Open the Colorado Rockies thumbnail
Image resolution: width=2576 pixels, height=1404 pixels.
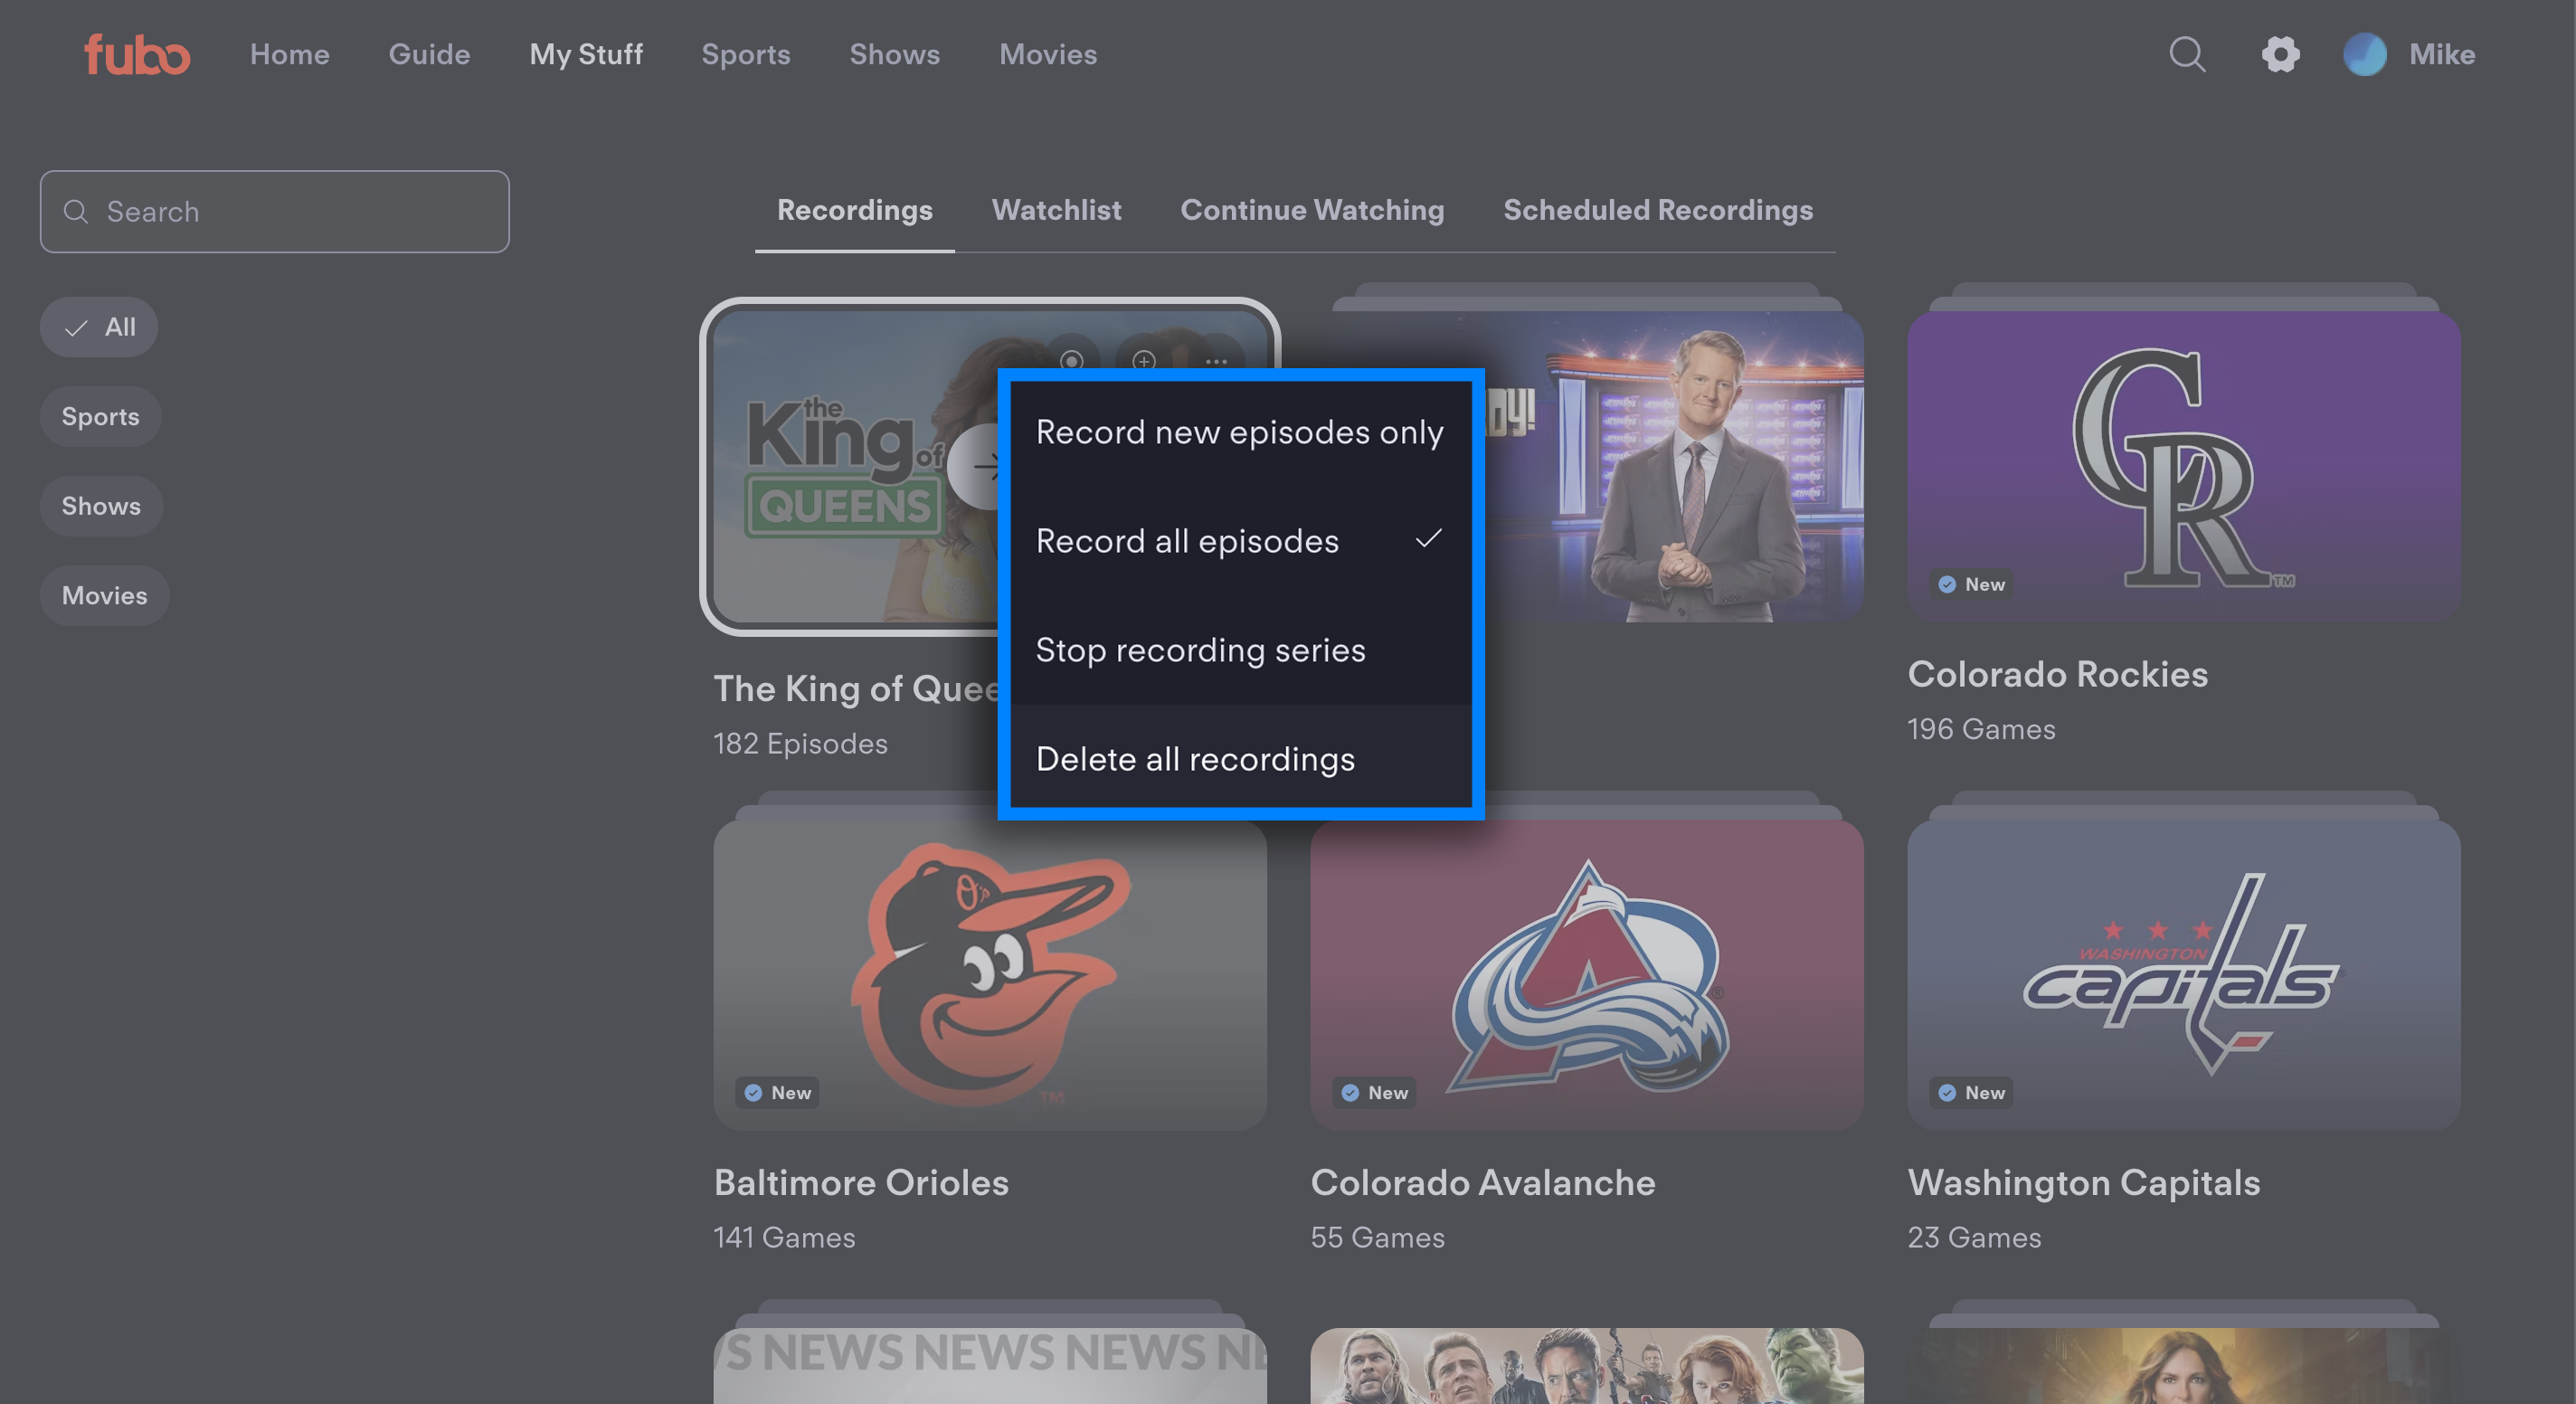point(2183,466)
